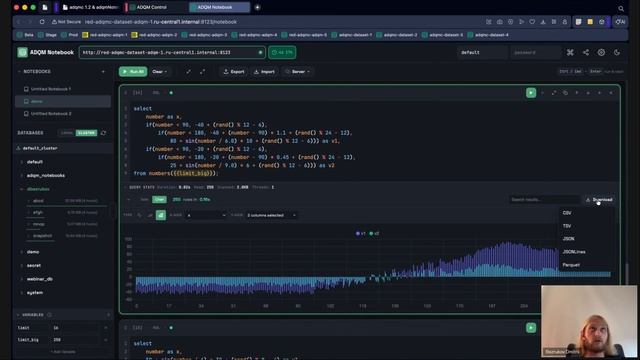Click the expand-all cells arrows icon in toolbar
Image resolution: width=640 pixels, height=360 pixels.
pos(202,71)
